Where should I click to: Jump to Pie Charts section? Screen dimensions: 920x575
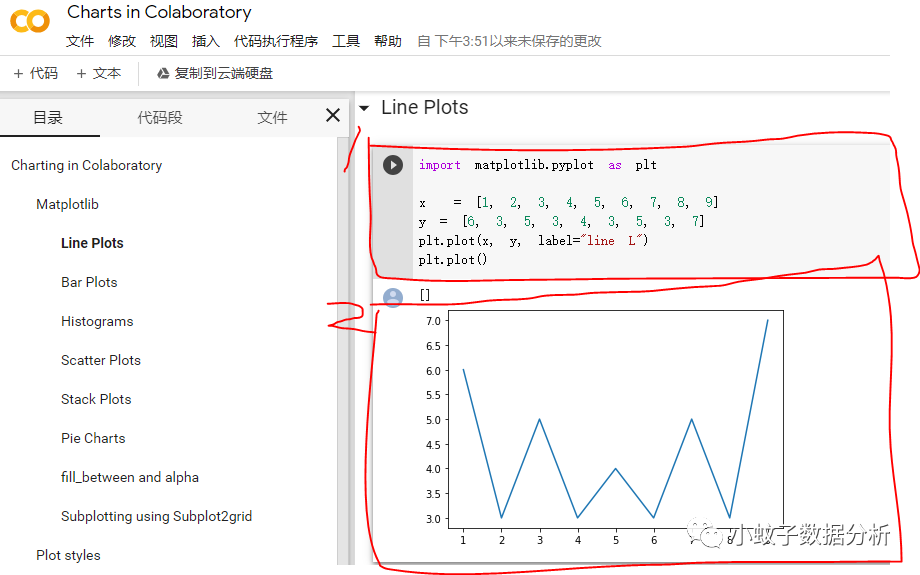point(93,438)
